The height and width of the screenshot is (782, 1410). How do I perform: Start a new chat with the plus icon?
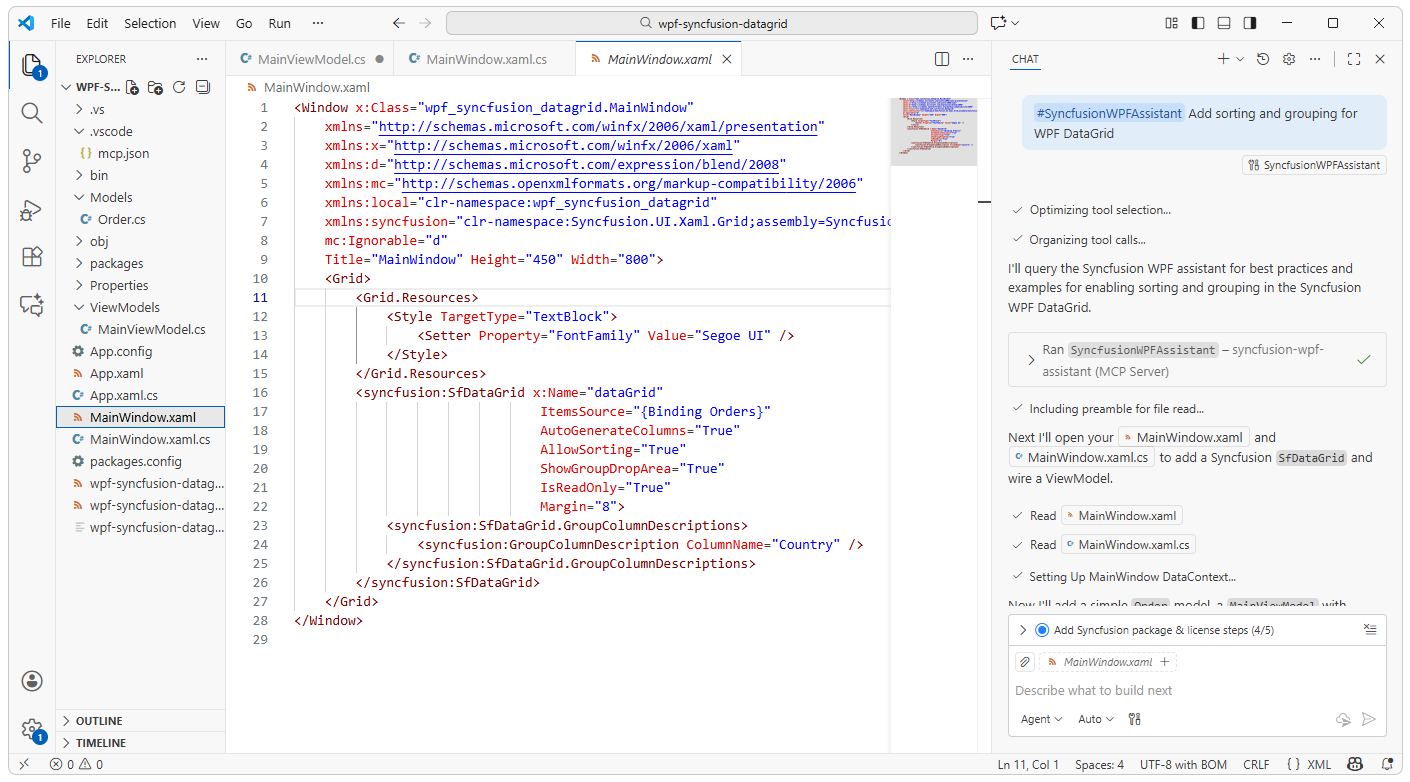point(1221,59)
